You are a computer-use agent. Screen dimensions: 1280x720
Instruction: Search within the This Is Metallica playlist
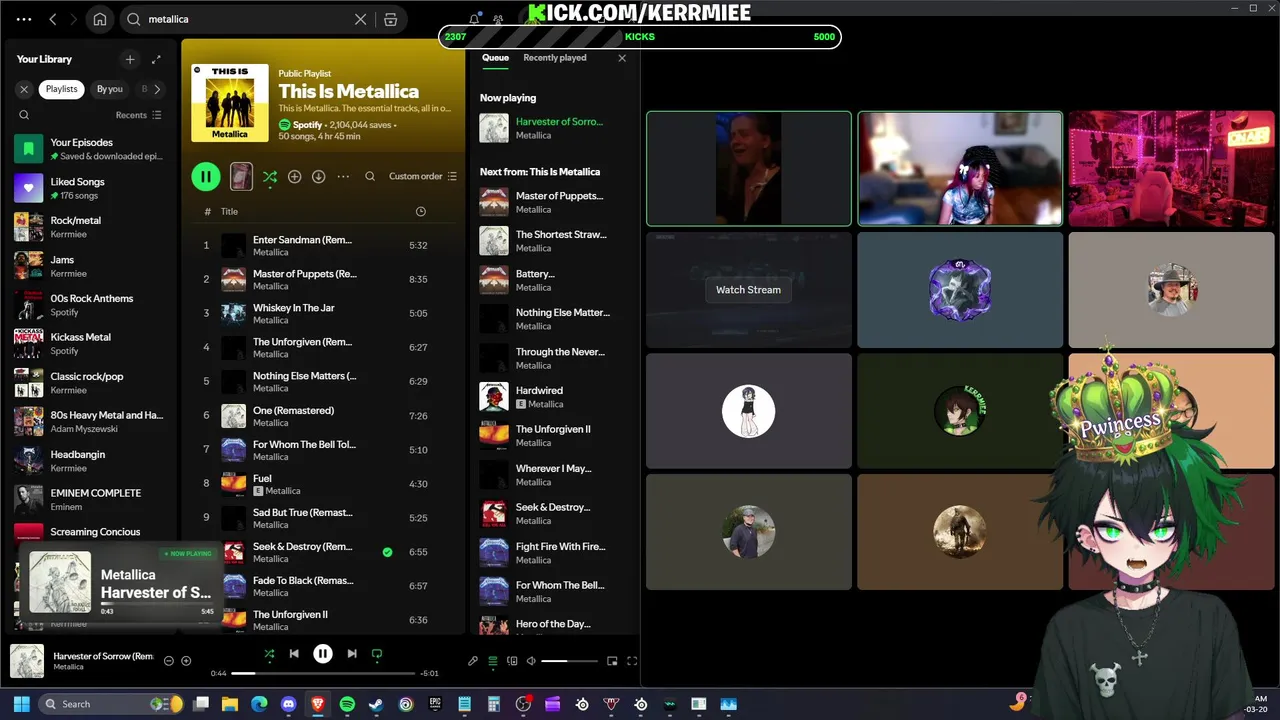click(x=370, y=176)
